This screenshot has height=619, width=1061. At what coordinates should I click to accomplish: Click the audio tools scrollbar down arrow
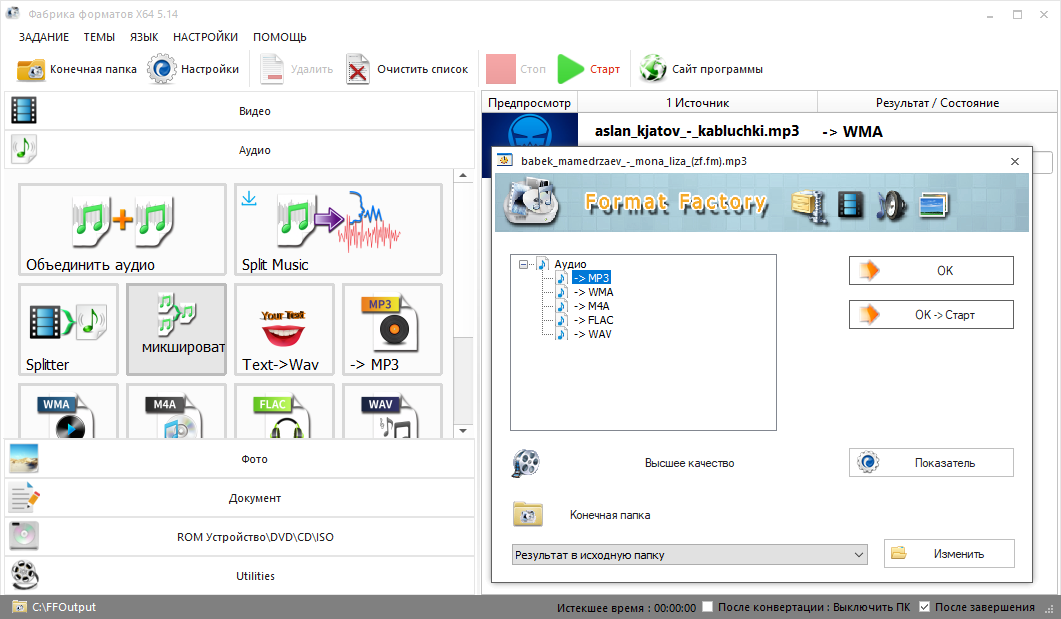click(464, 430)
